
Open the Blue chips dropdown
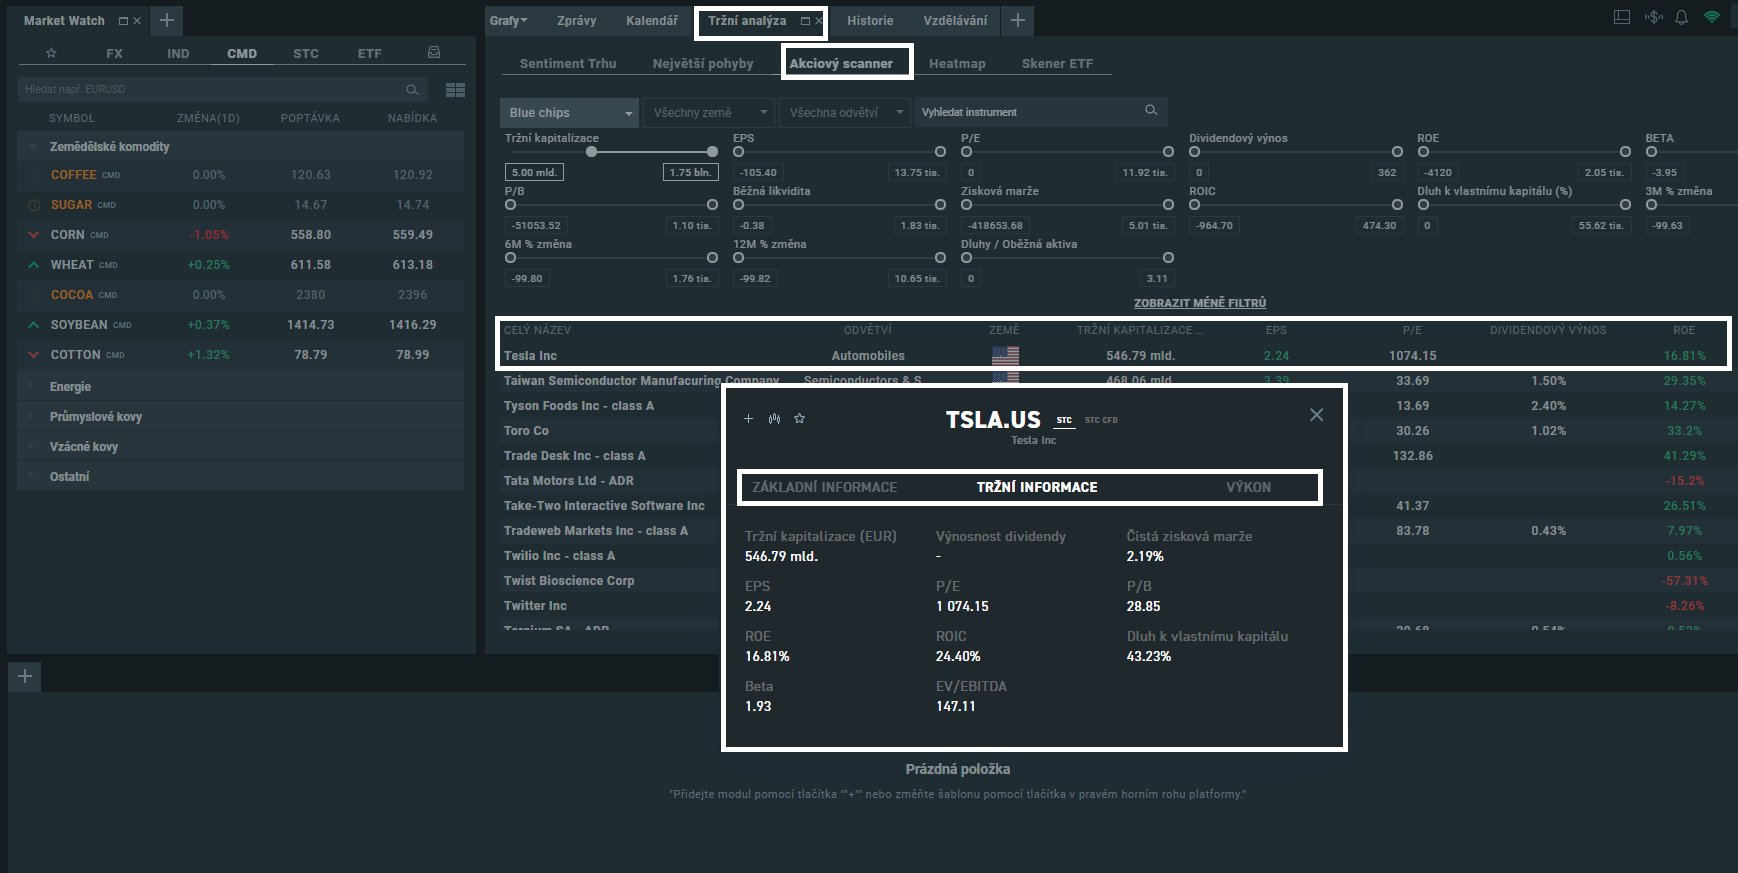(569, 112)
